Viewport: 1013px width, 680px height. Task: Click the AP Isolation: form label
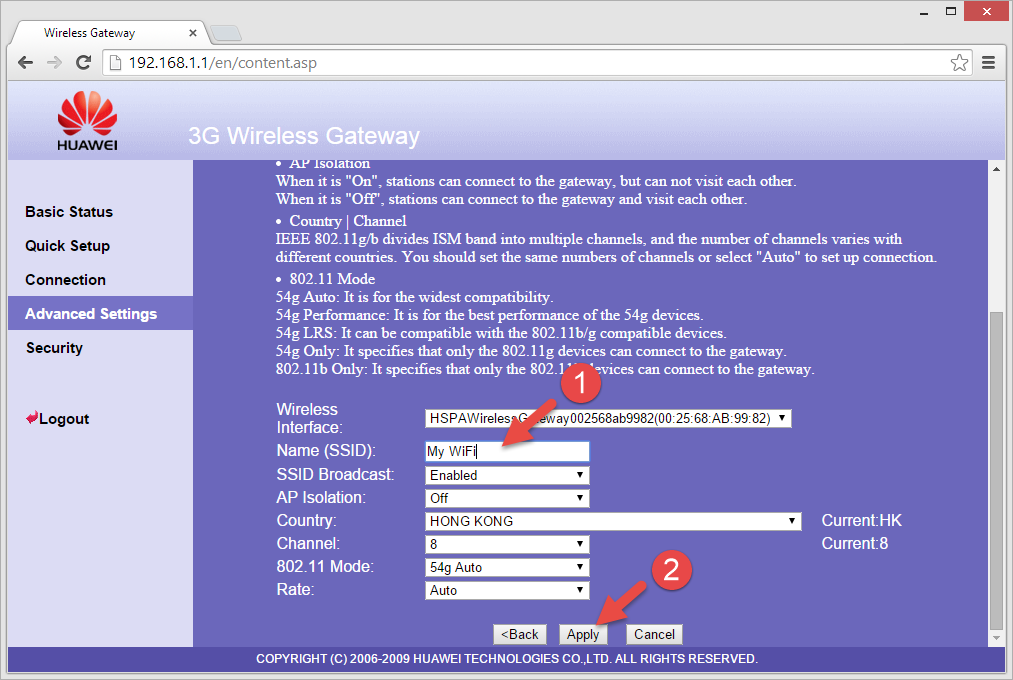(x=321, y=497)
